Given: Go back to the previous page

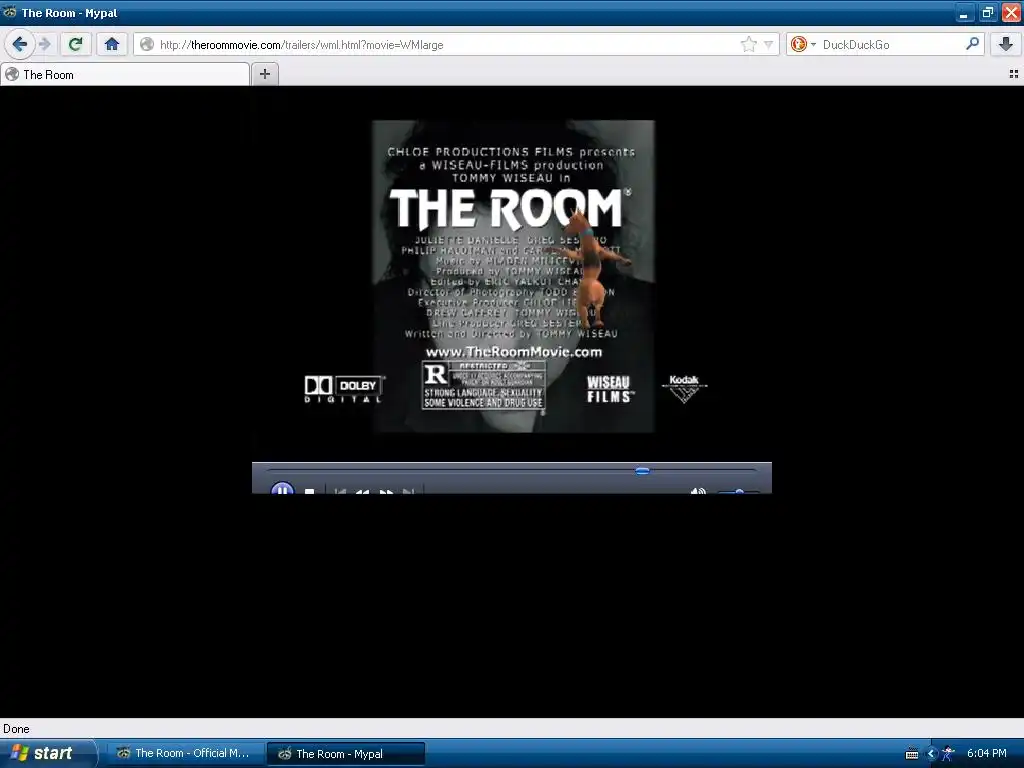Looking at the screenshot, I should (x=20, y=44).
